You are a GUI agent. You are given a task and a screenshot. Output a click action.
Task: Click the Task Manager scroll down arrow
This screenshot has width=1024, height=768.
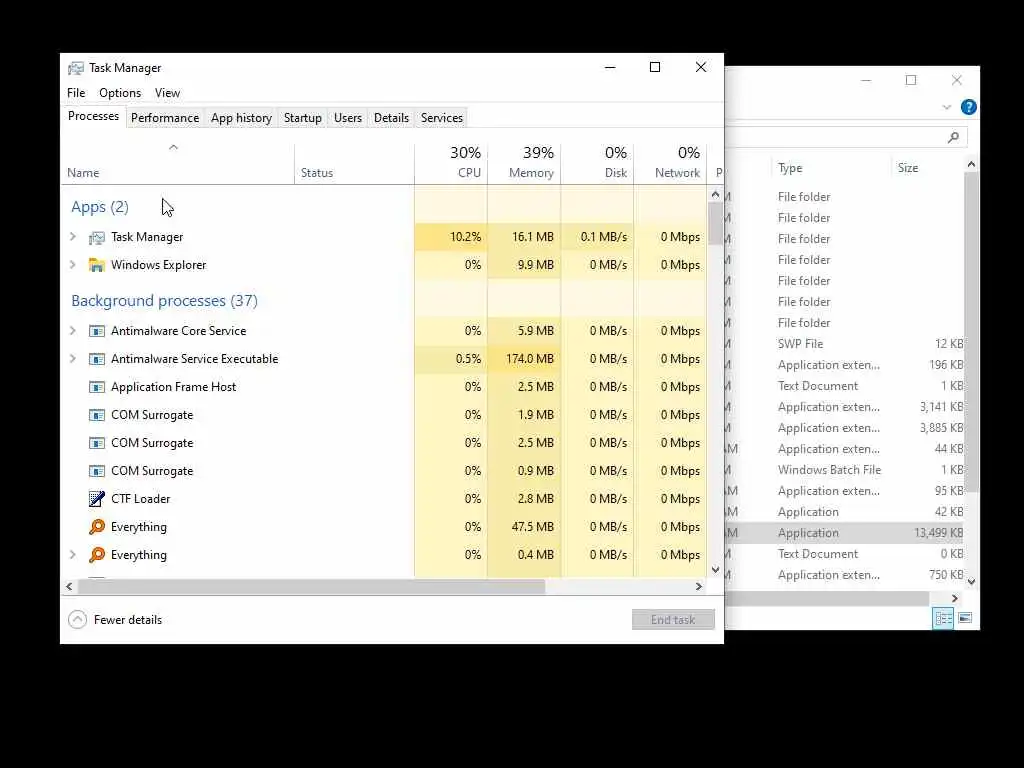click(x=715, y=569)
